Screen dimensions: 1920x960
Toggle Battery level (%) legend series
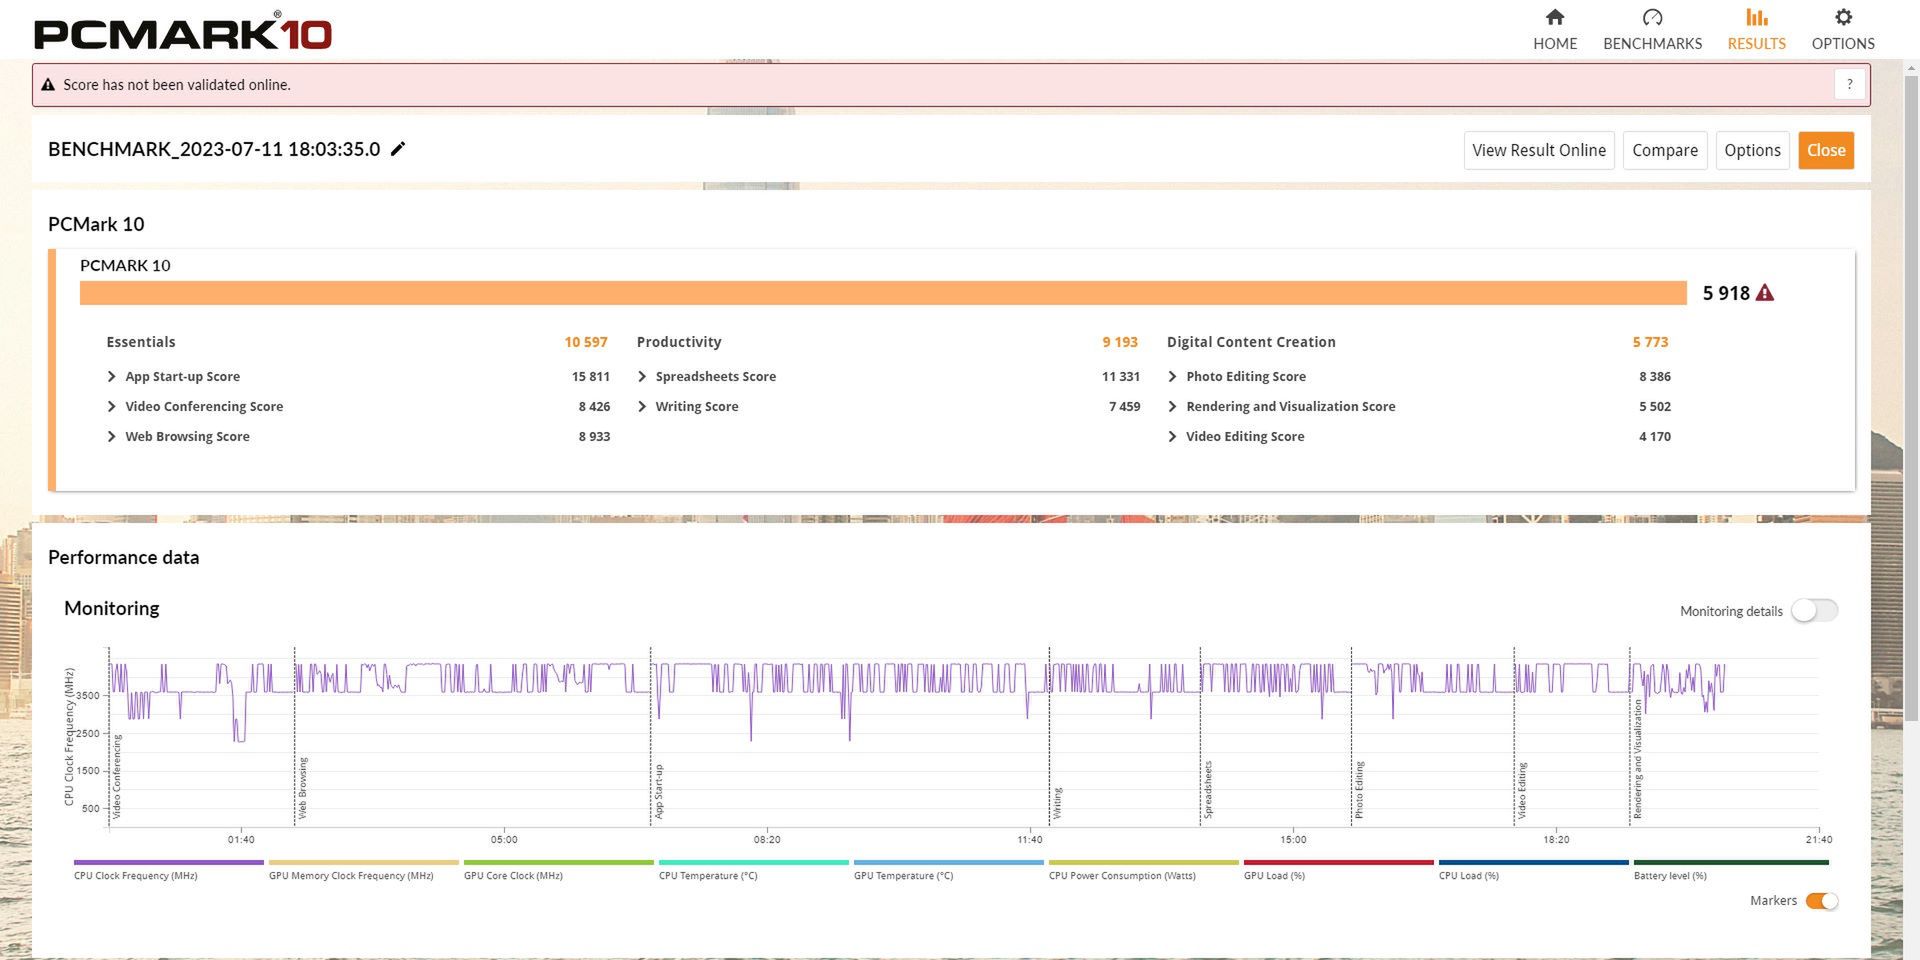(1730, 869)
